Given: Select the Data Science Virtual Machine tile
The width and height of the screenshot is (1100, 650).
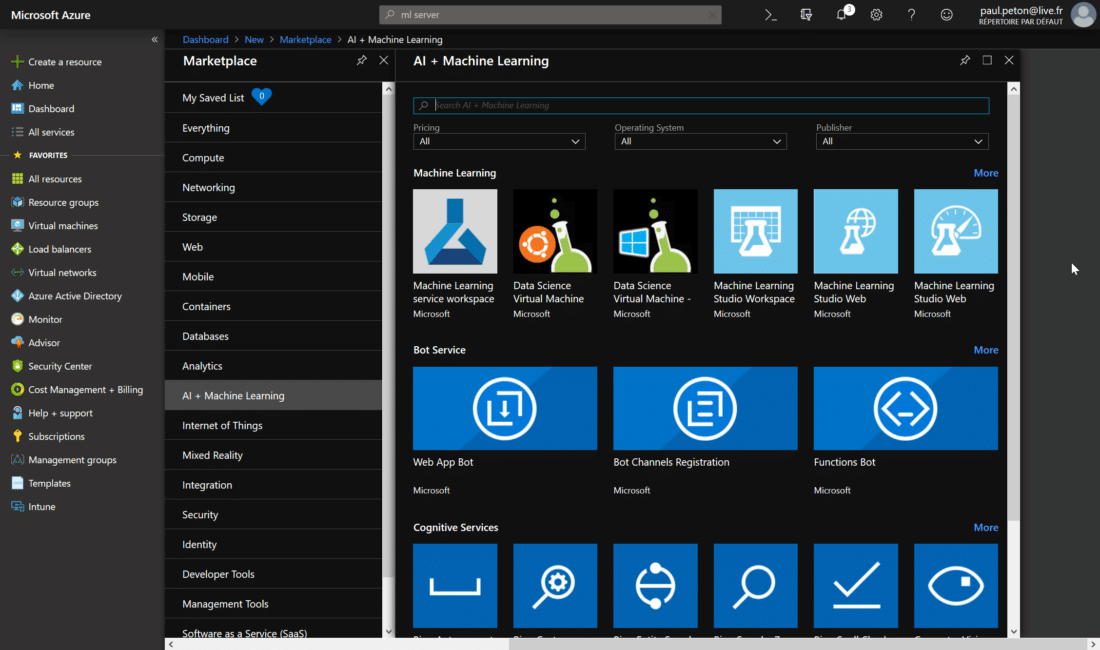Looking at the screenshot, I should tap(555, 231).
